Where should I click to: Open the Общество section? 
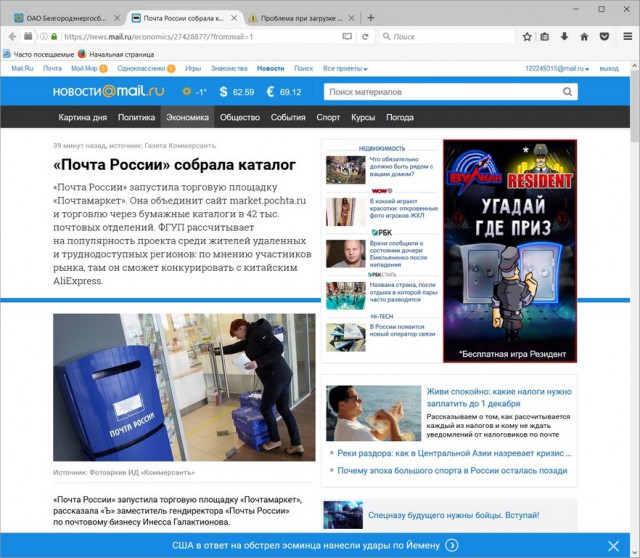240,118
